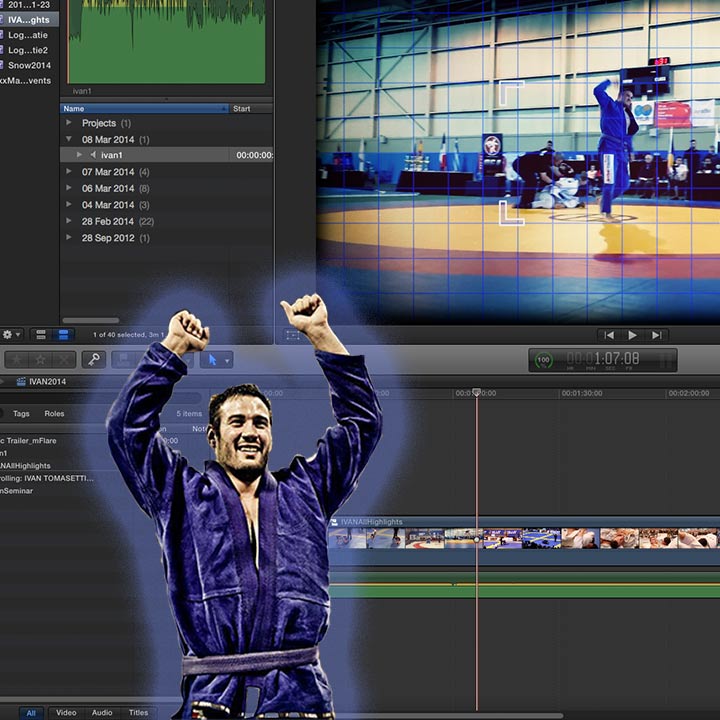Open the Keyword Editor key icon

[x=94, y=360]
